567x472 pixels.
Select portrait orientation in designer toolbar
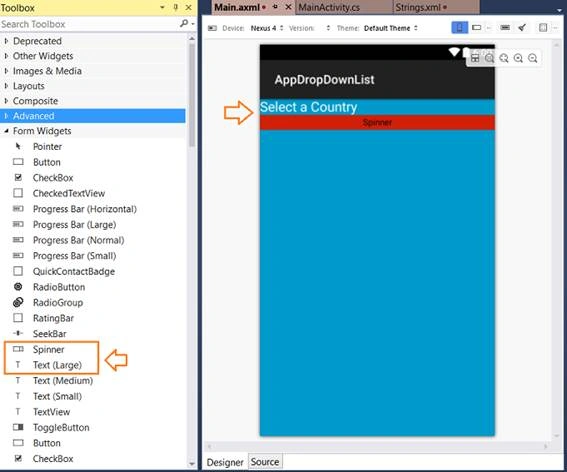pos(460,28)
